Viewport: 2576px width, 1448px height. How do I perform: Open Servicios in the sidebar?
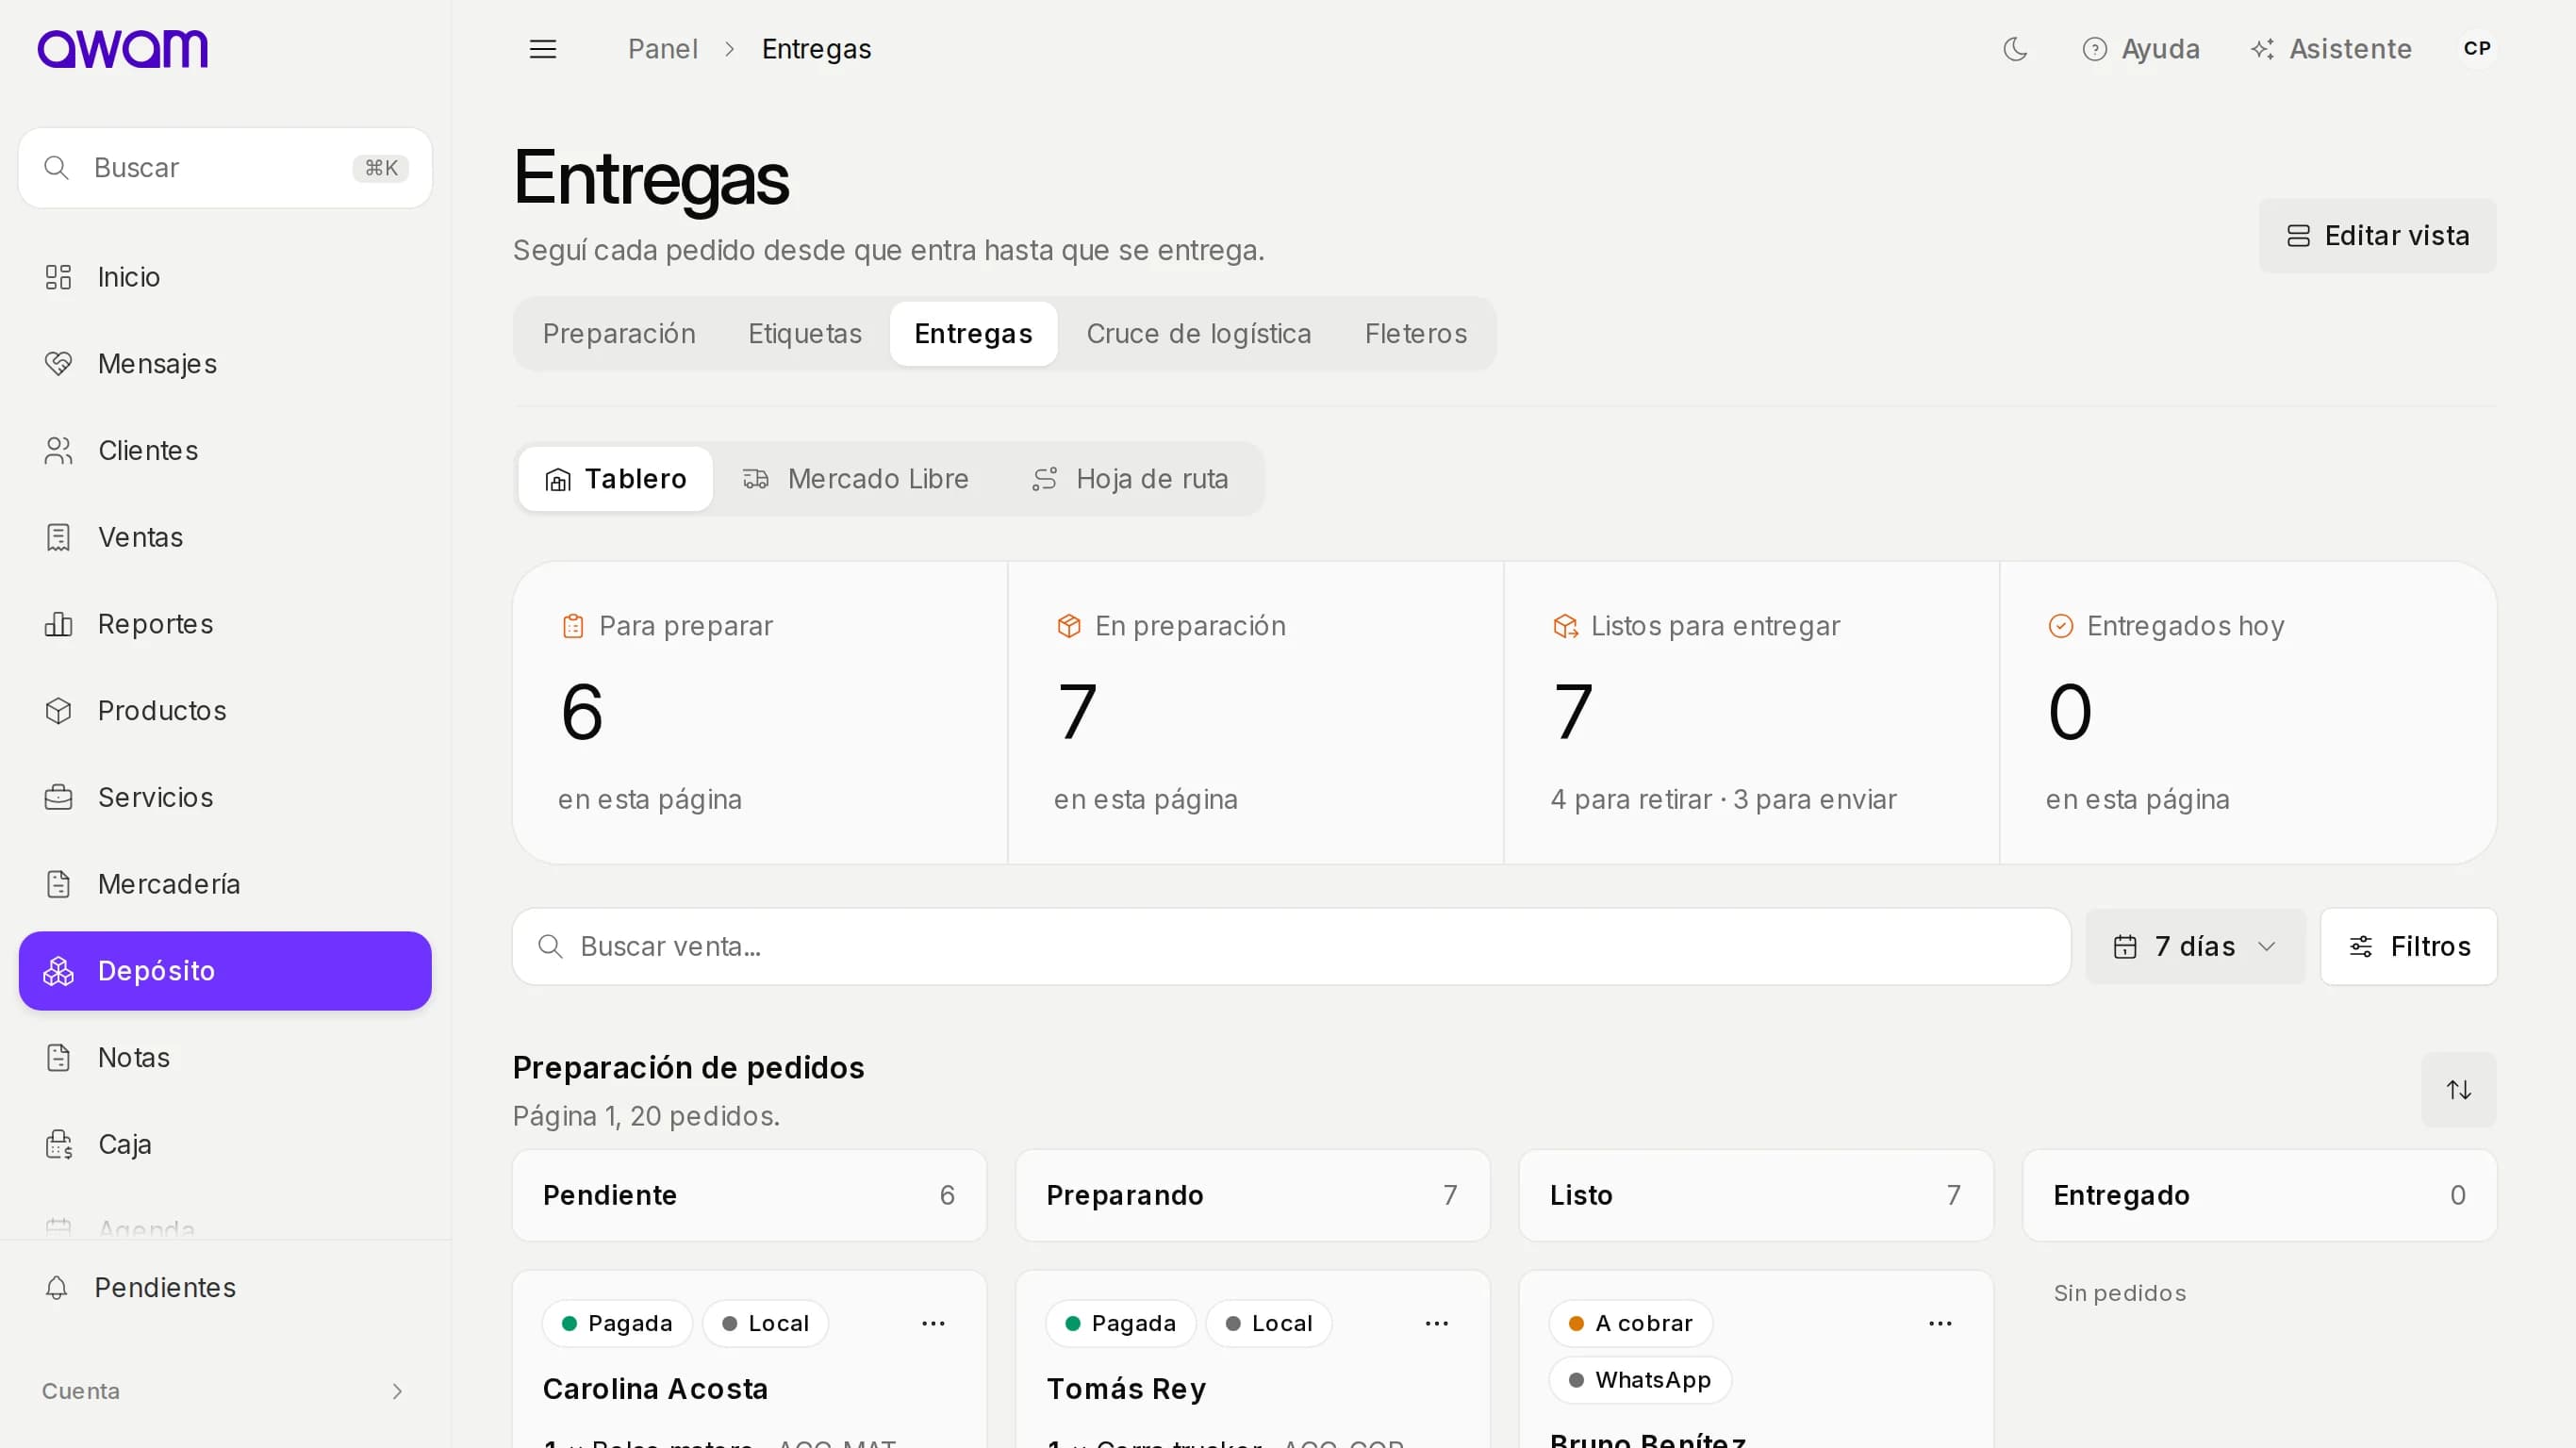pos(225,797)
